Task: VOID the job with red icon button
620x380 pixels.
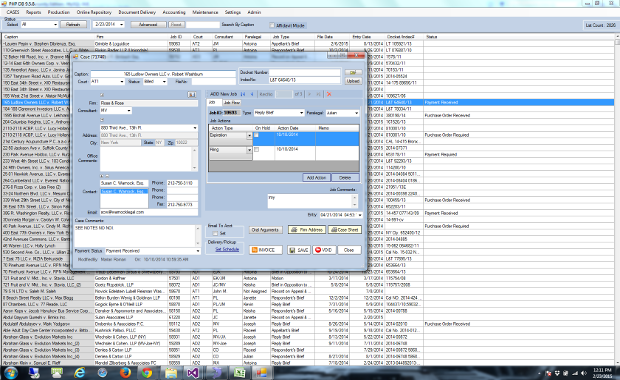Action: click(324, 250)
